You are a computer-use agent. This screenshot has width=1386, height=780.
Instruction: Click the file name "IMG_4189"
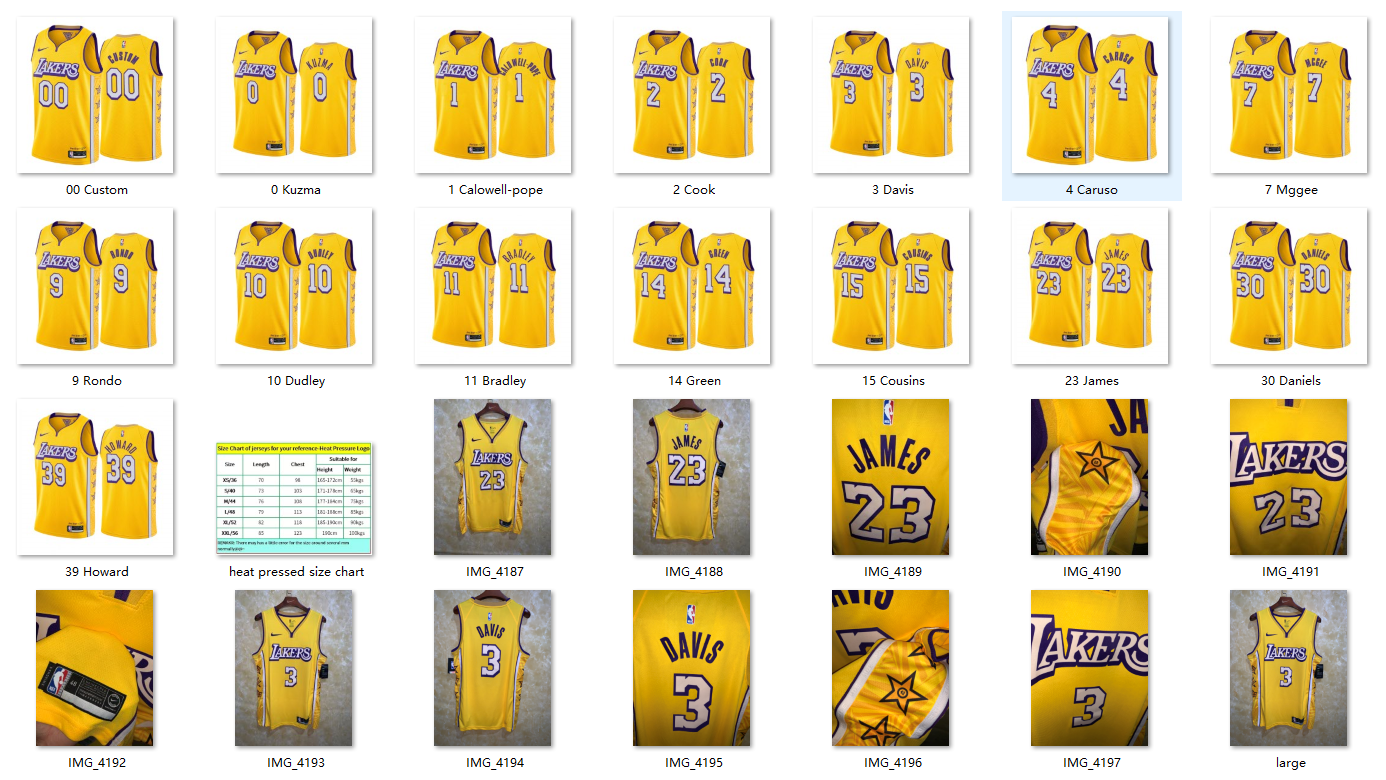pyautogui.click(x=892, y=572)
